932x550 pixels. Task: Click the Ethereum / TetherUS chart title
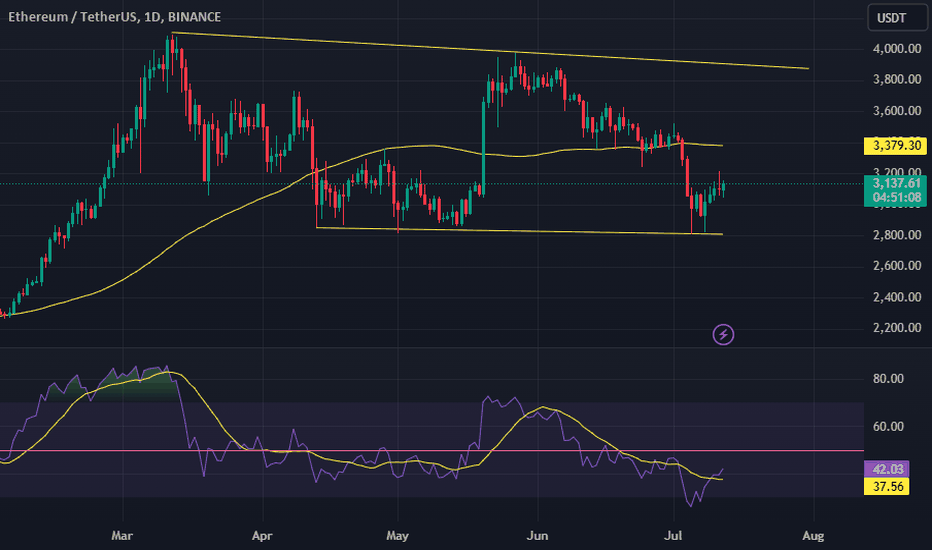pos(114,17)
